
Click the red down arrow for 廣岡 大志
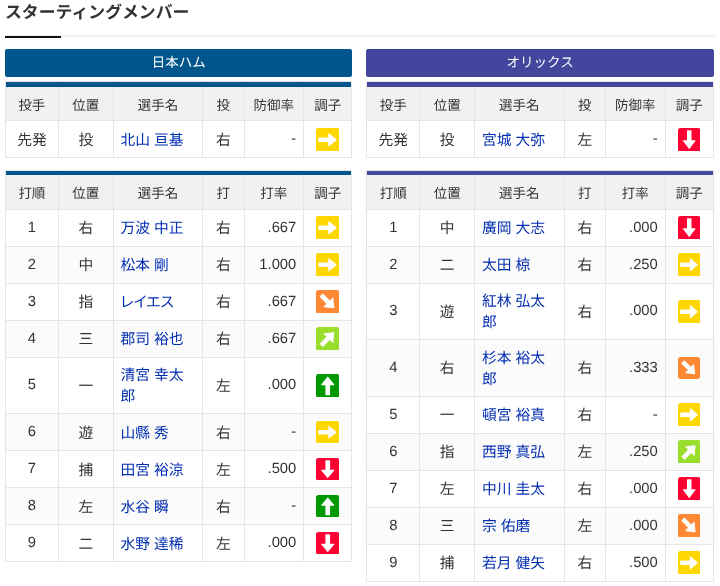click(689, 228)
